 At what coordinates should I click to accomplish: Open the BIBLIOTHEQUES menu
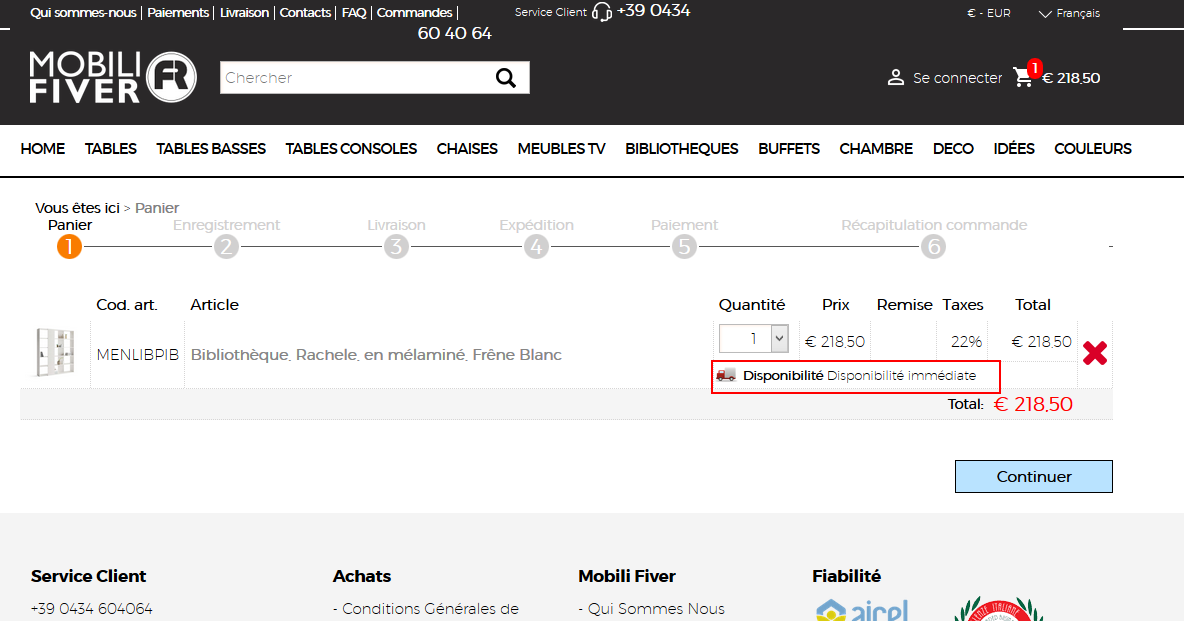pyautogui.click(x=681, y=149)
